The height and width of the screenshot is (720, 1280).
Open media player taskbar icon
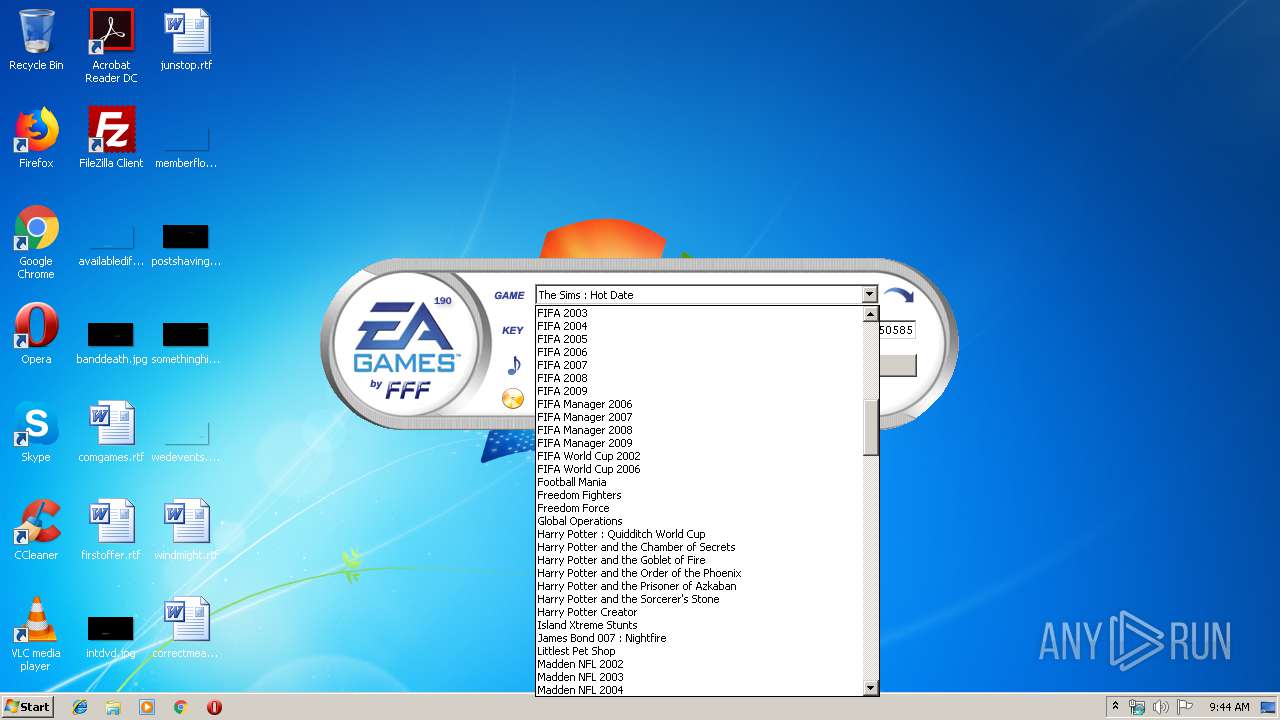click(147, 707)
